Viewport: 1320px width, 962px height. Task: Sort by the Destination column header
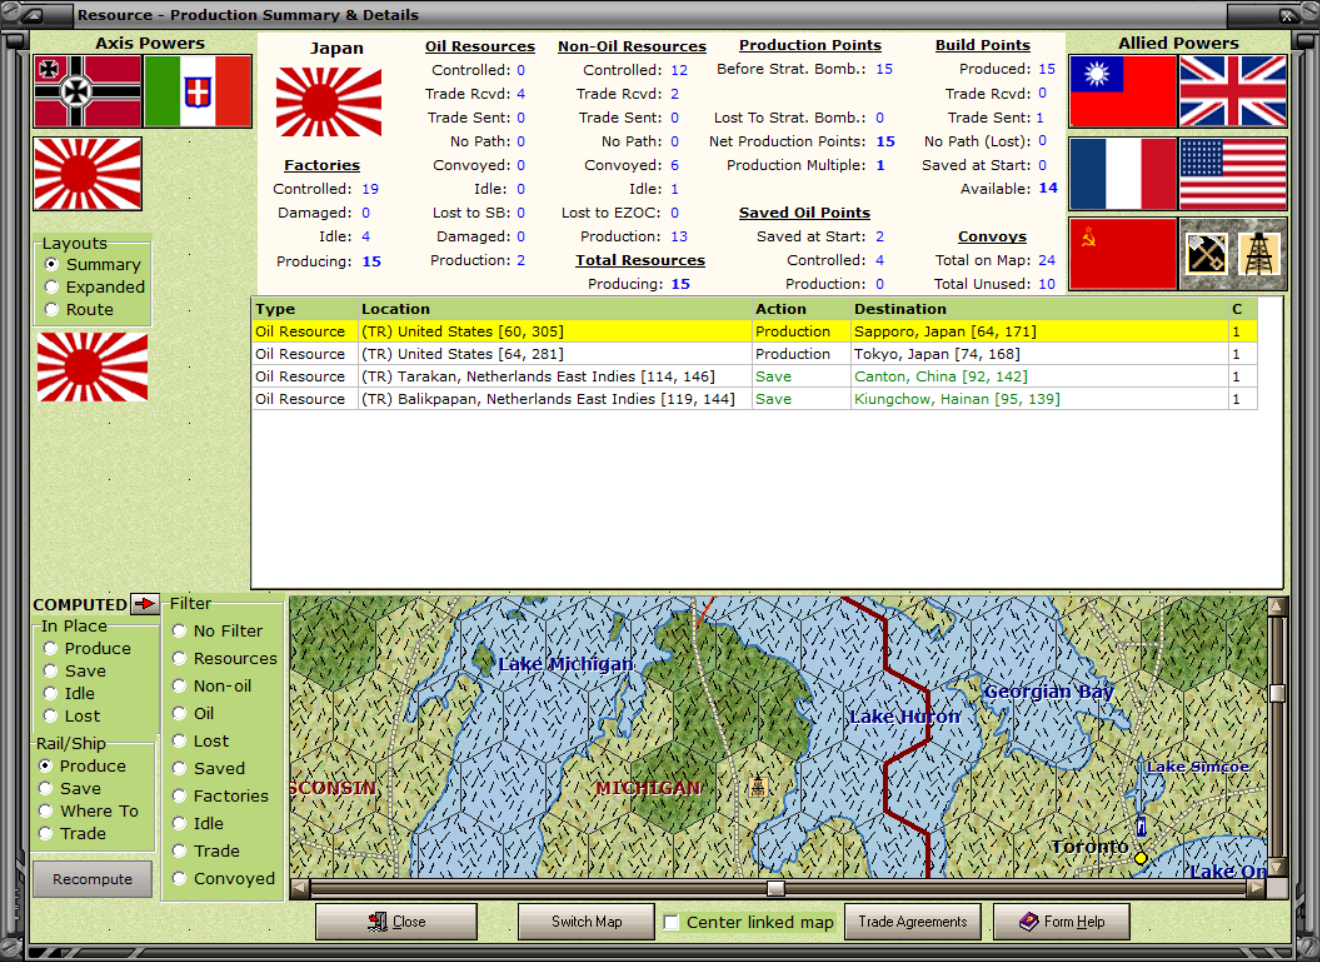(x=1040, y=309)
